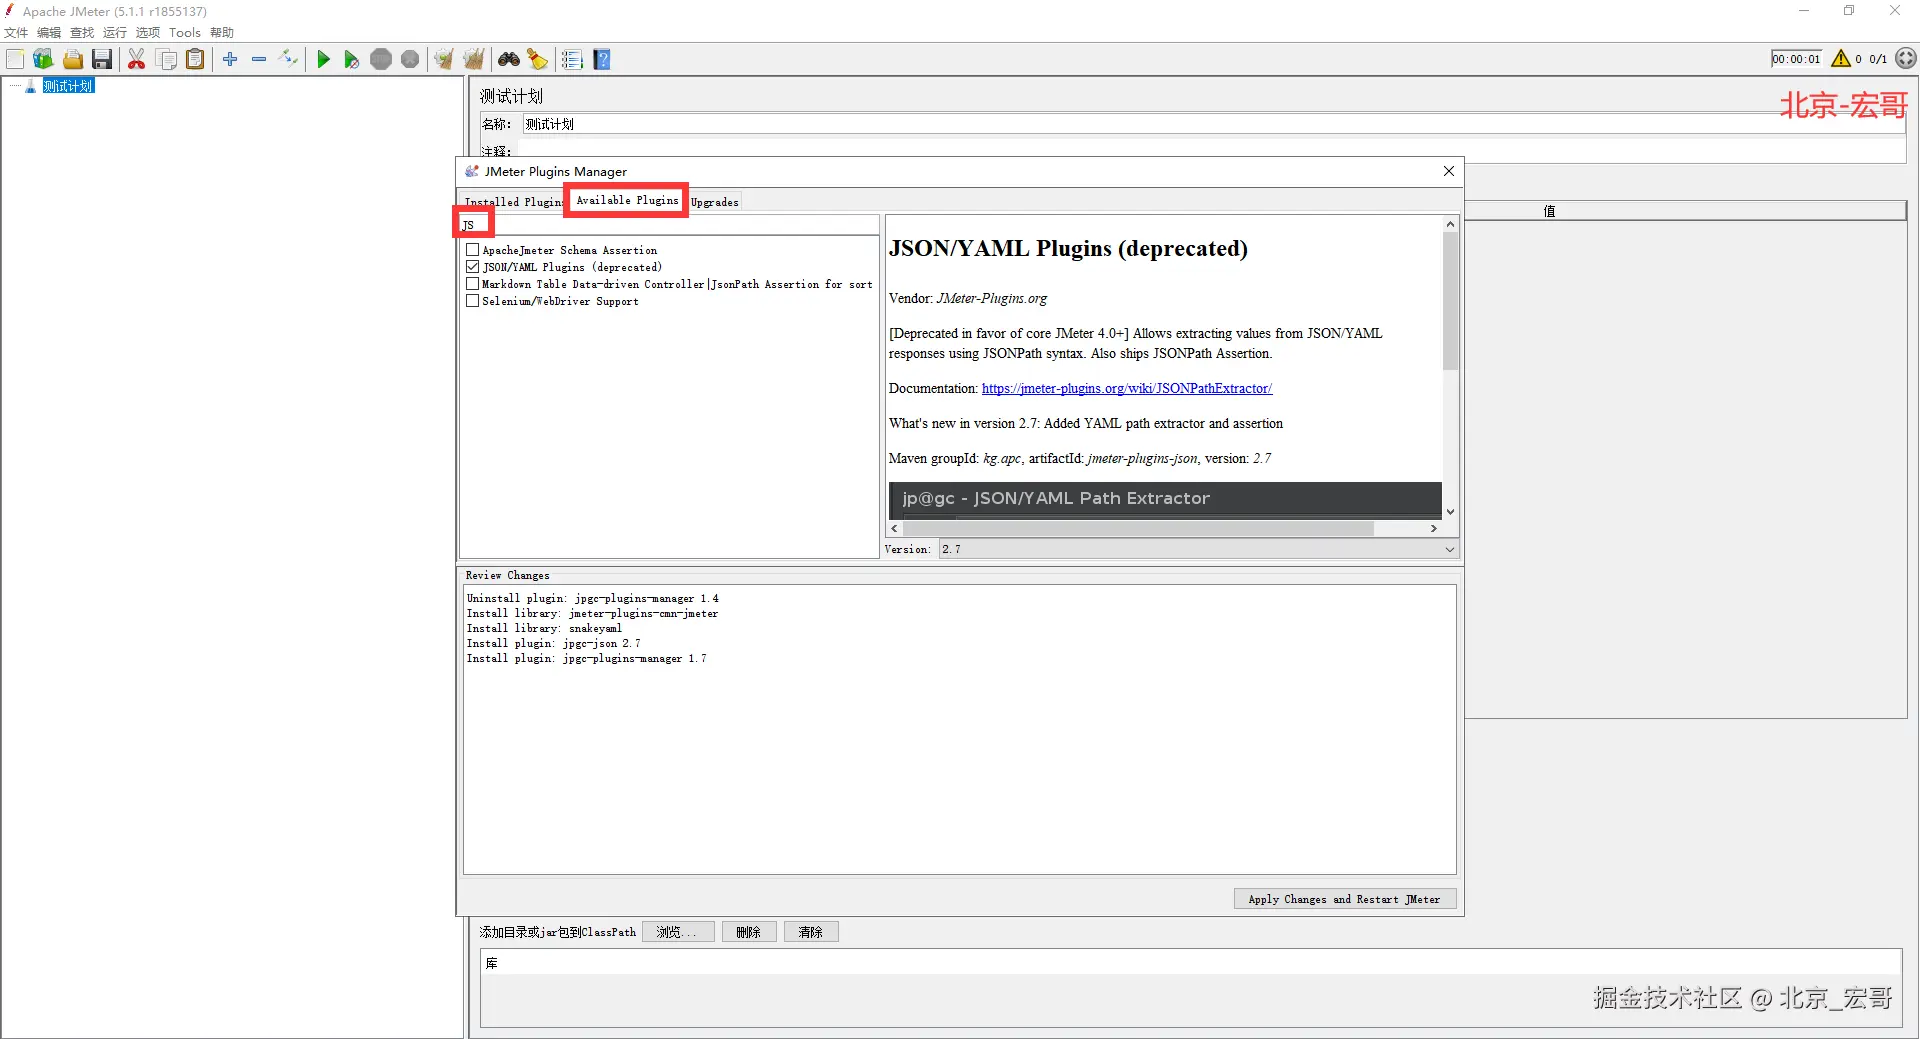This screenshot has height=1039, width=1920.
Task: Close the JMeter Plugins Manager dialog
Action: pyautogui.click(x=1449, y=171)
